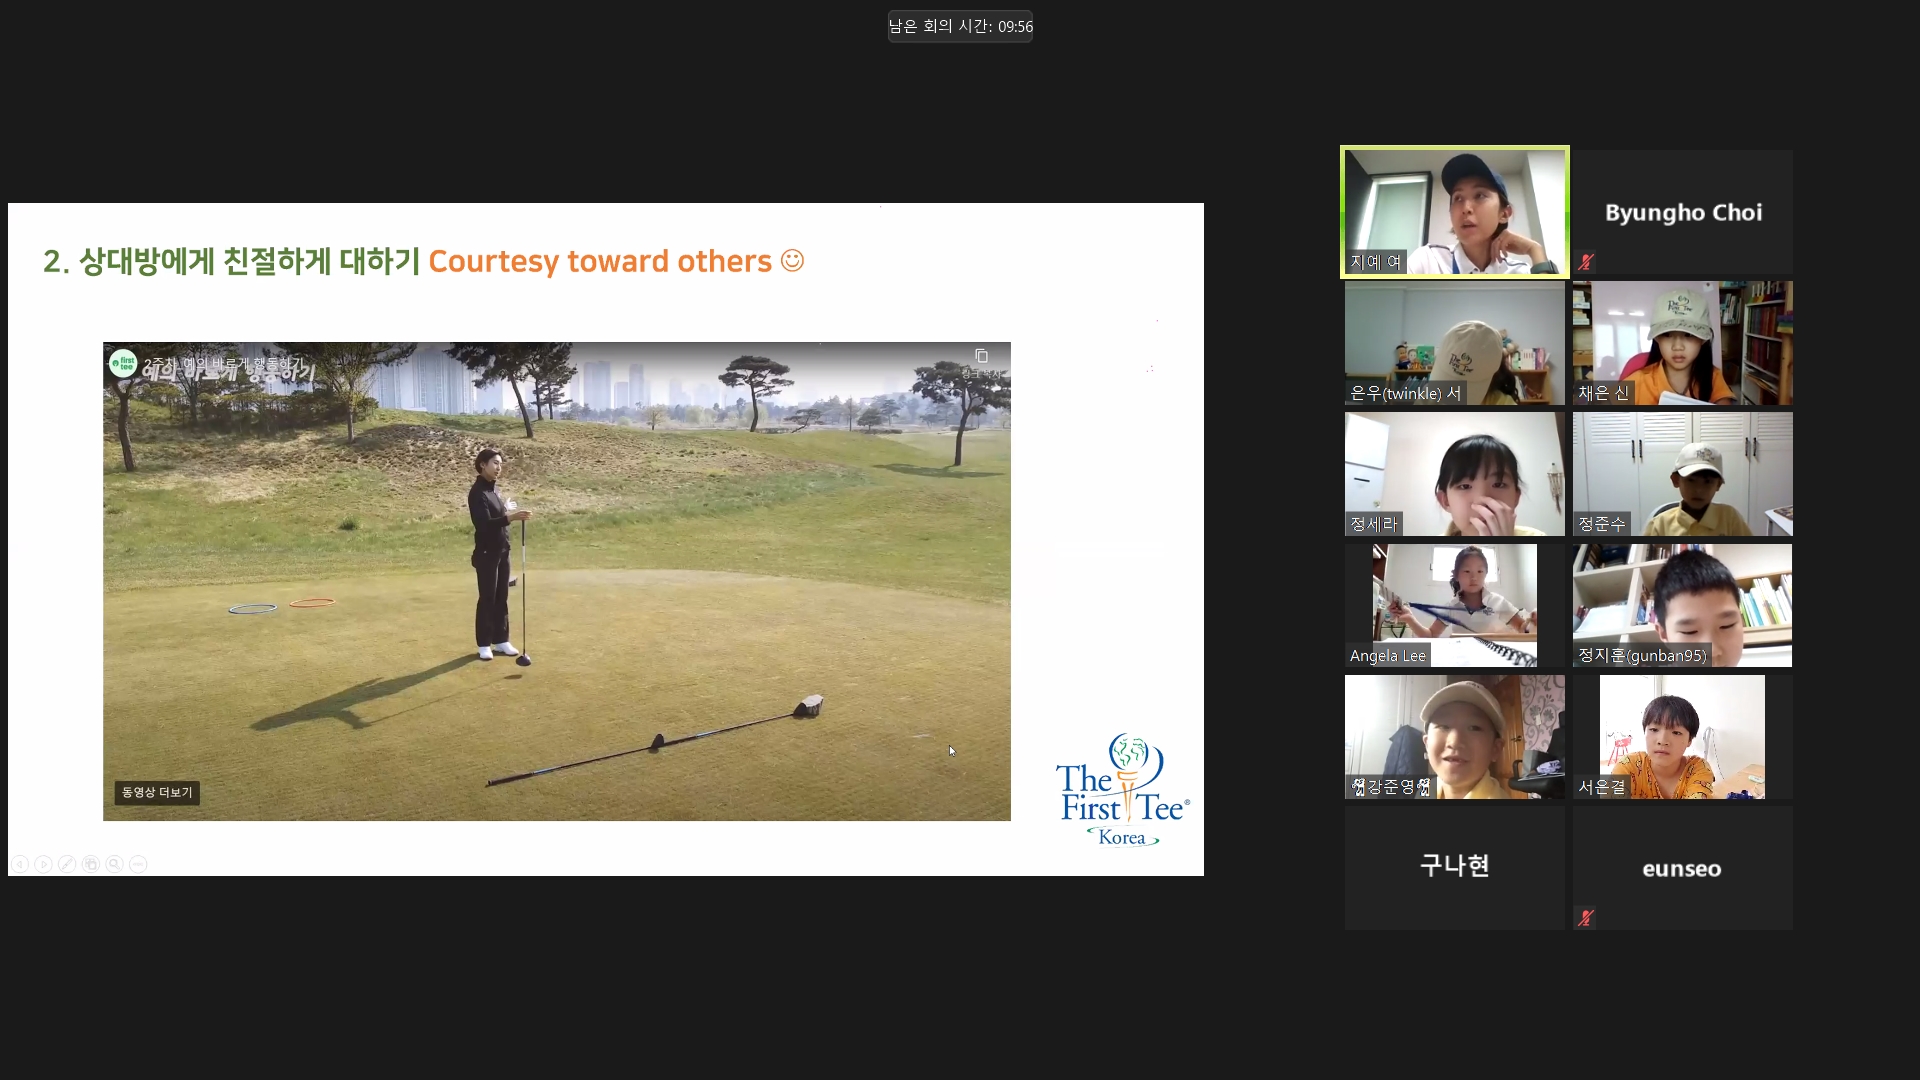Viewport: 1920px width, 1080px height.
Task: Select the 정지훈(gunban95) video tile
Action: coord(1682,605)
